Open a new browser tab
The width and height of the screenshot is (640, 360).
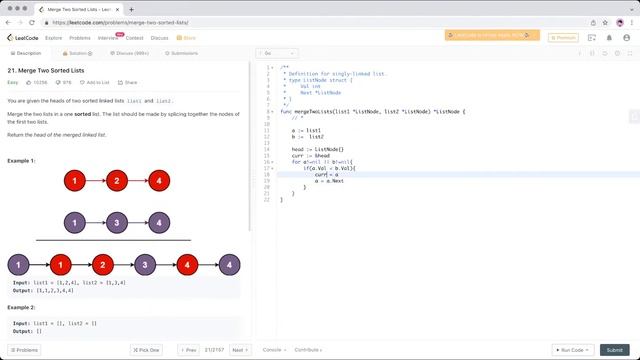pos(131,9)
